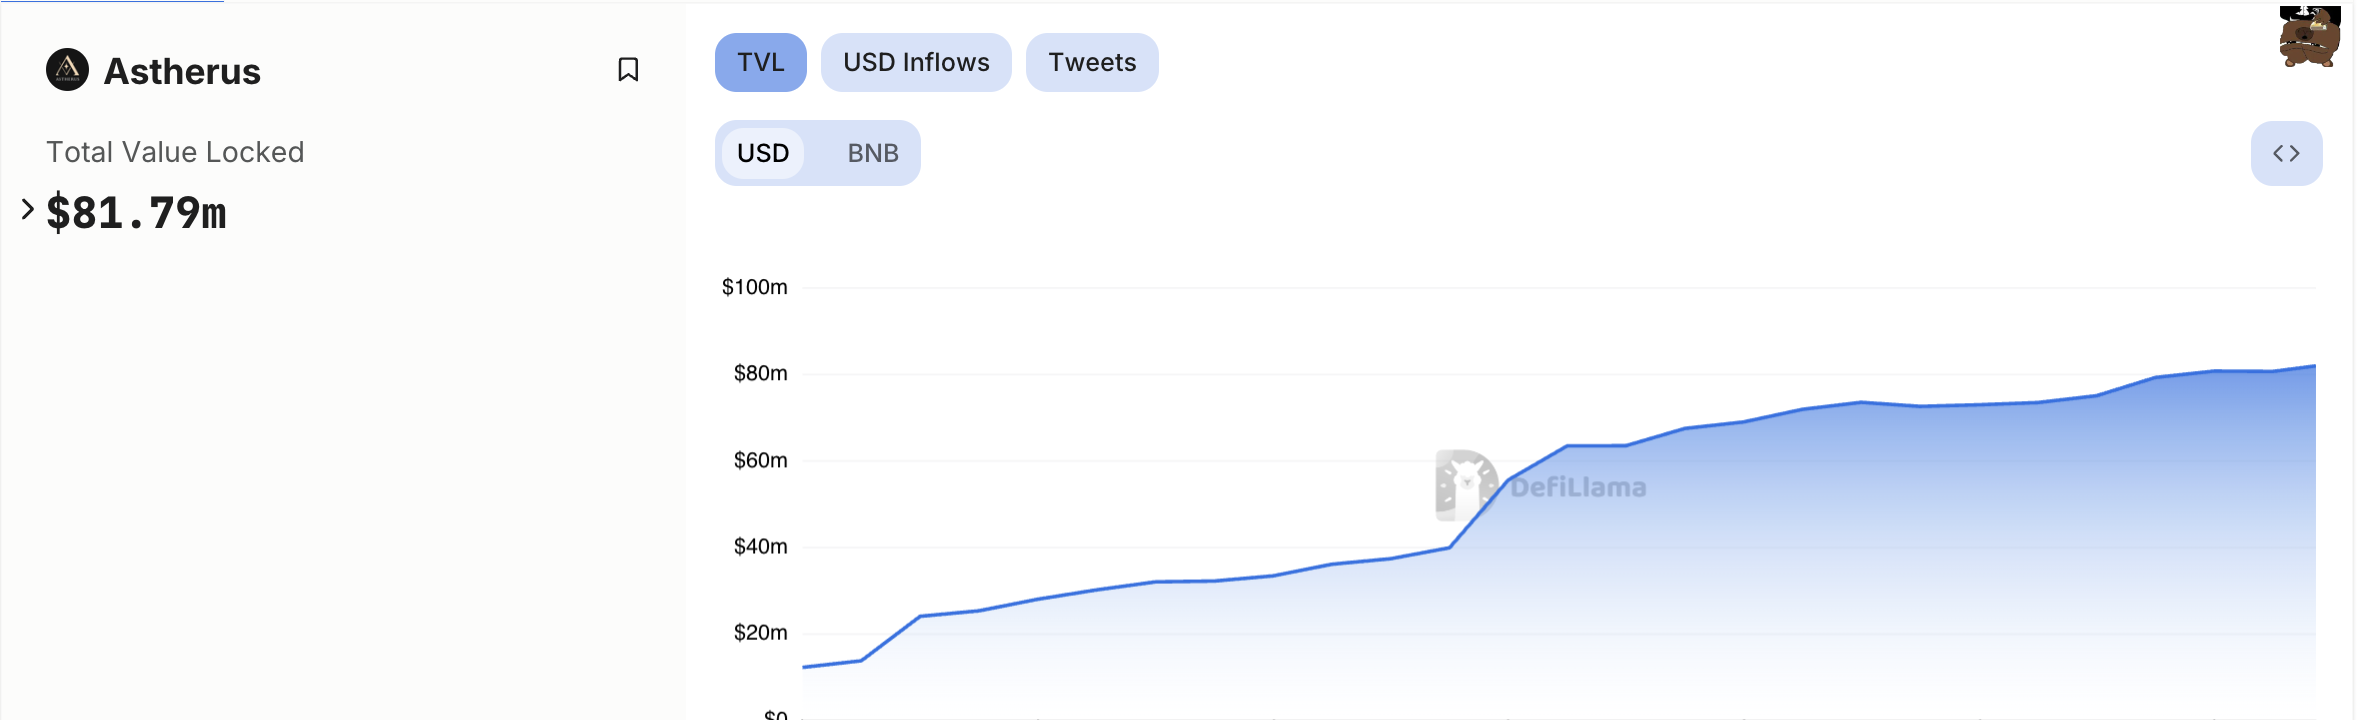2358x720 pixels.
Task: Toggle the TVL chart metric
Action: pos(760,62)
